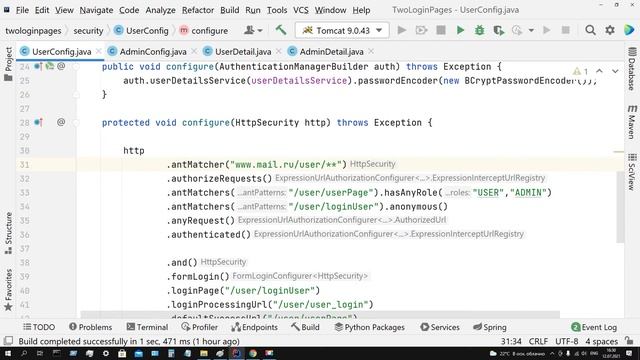
Task: Open the Profiler tool window
Action: pos(199,327)
